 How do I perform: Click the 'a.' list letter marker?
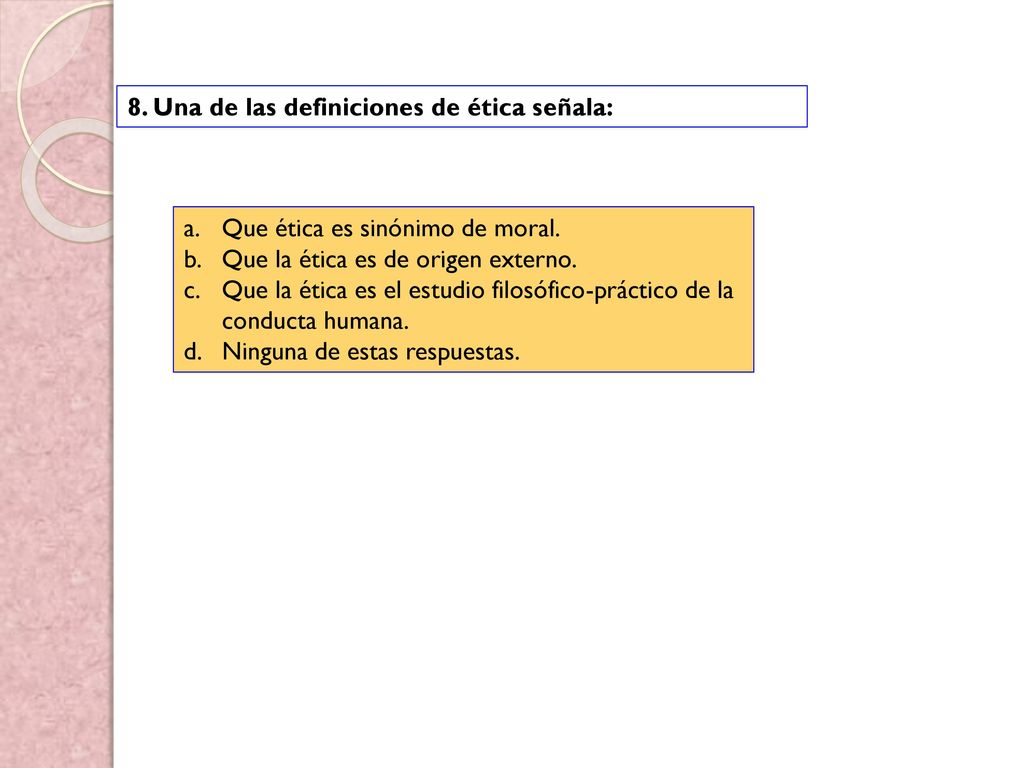pyautogui.click(x=191, y=229)
